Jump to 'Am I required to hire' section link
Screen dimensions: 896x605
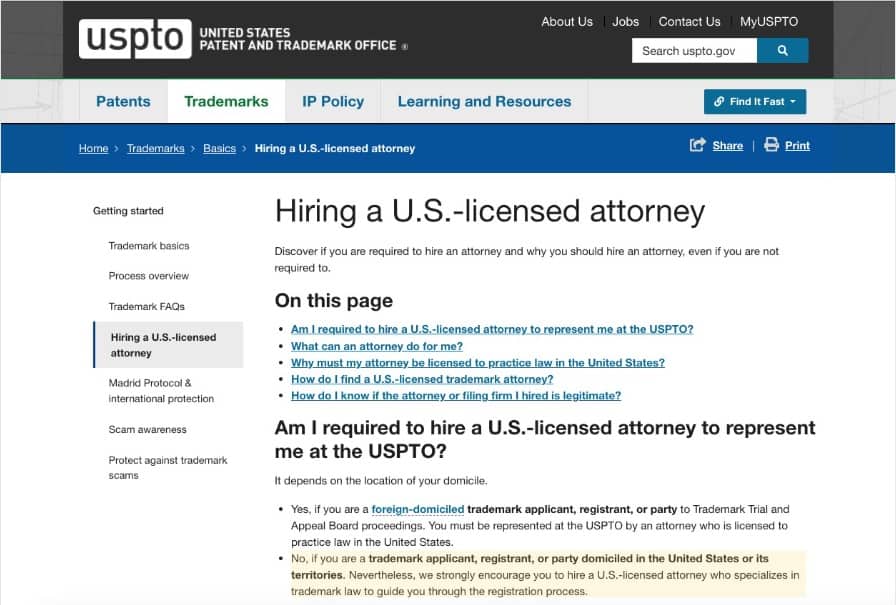tap(492, 330)
